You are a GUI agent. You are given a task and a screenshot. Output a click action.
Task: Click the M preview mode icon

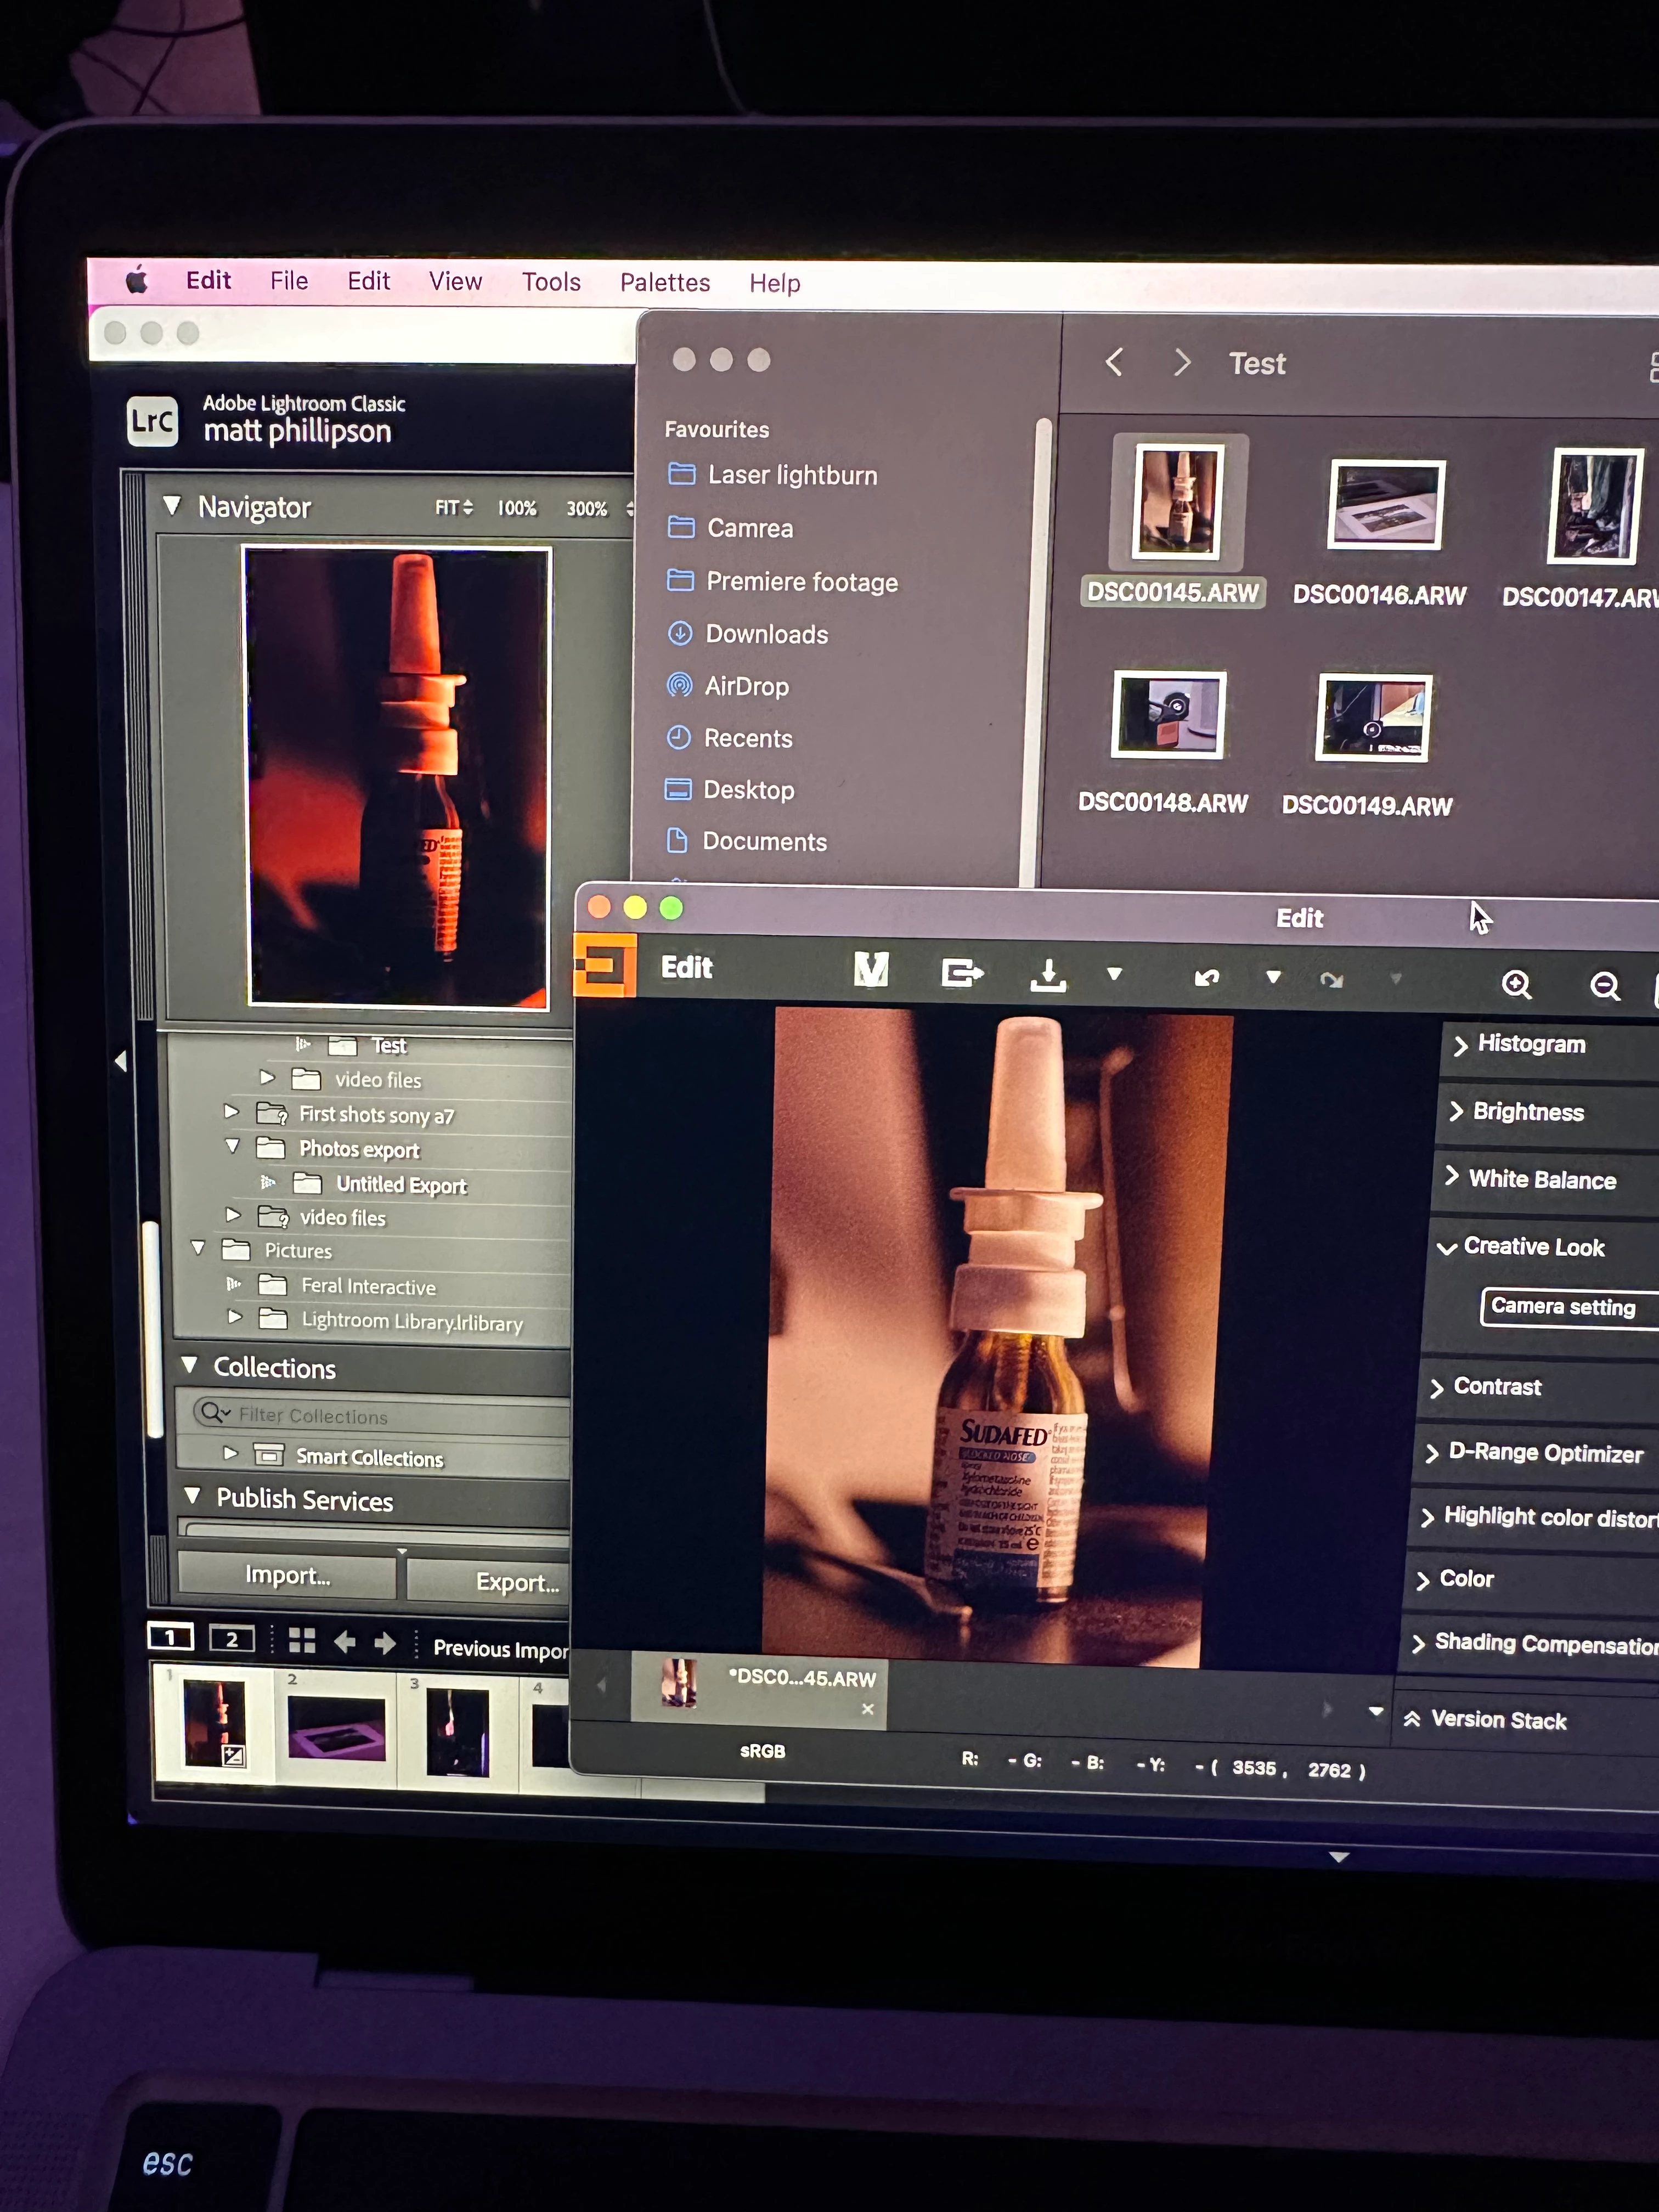[871, 969]
